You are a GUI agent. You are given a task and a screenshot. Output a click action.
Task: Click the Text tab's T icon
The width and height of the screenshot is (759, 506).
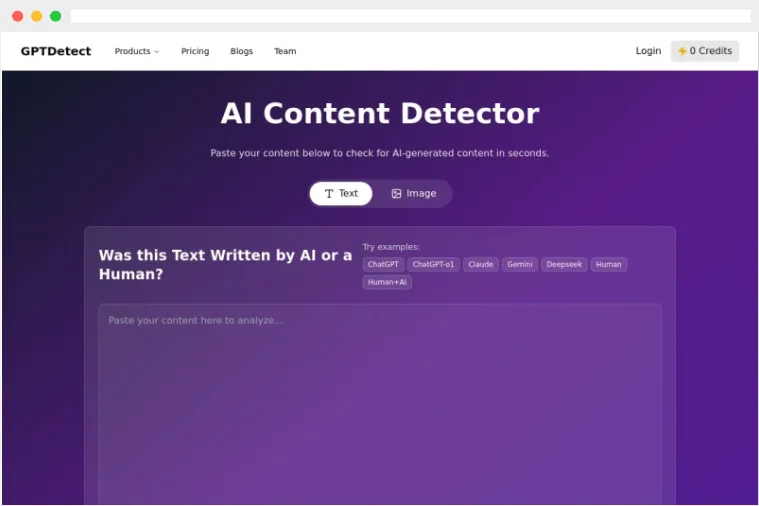click(329, 193)
